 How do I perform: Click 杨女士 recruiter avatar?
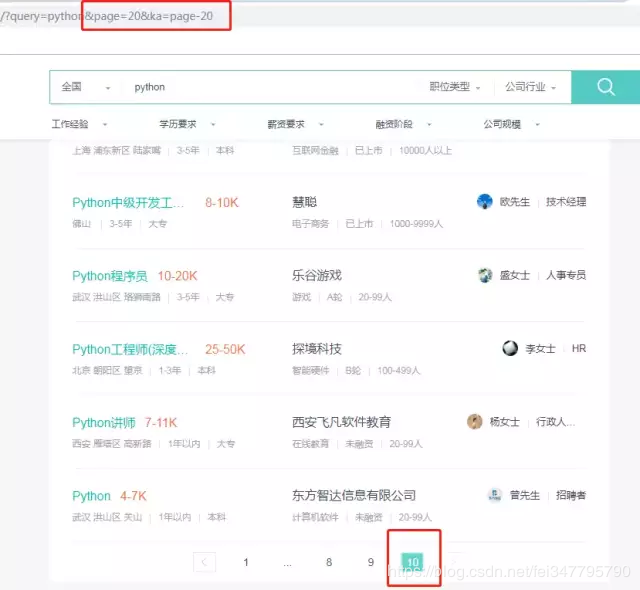tap(474, 421)
